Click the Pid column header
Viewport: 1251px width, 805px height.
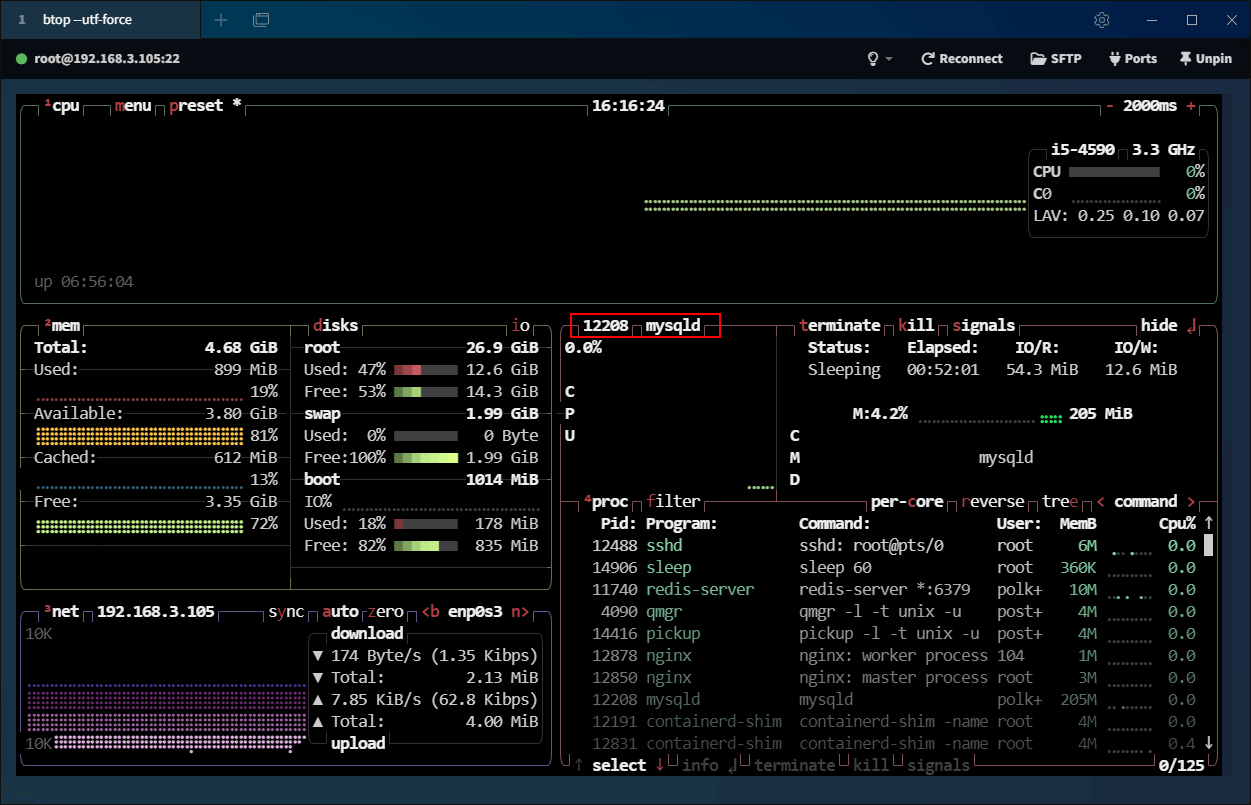tap(618, 524)
